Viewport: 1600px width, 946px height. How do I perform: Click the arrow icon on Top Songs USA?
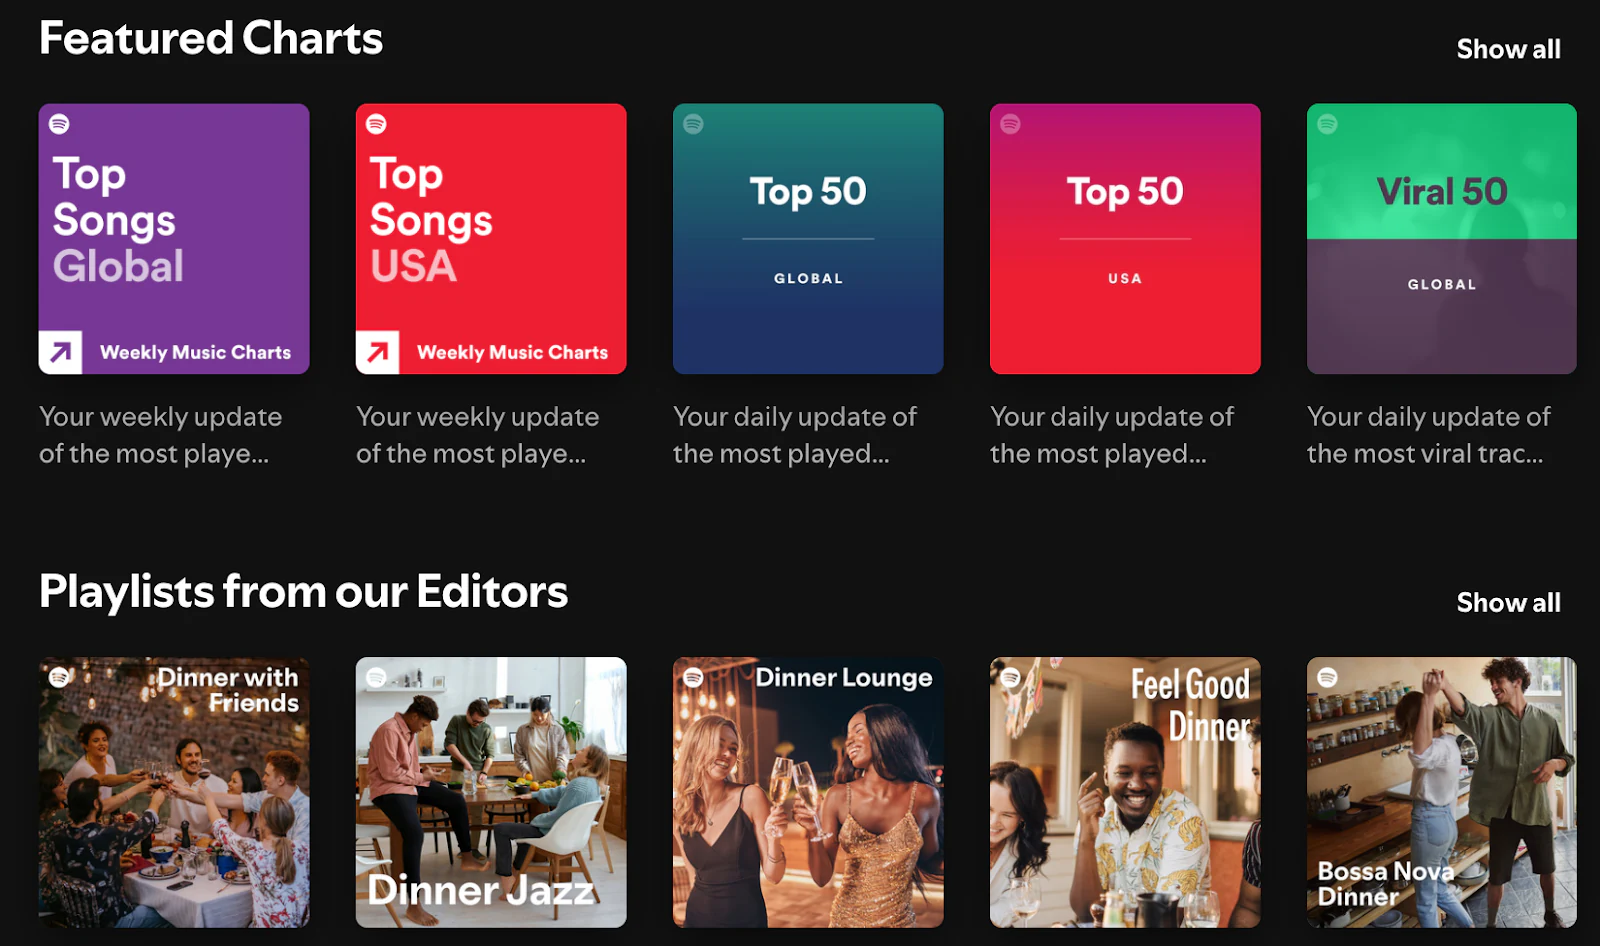point(377,352)
